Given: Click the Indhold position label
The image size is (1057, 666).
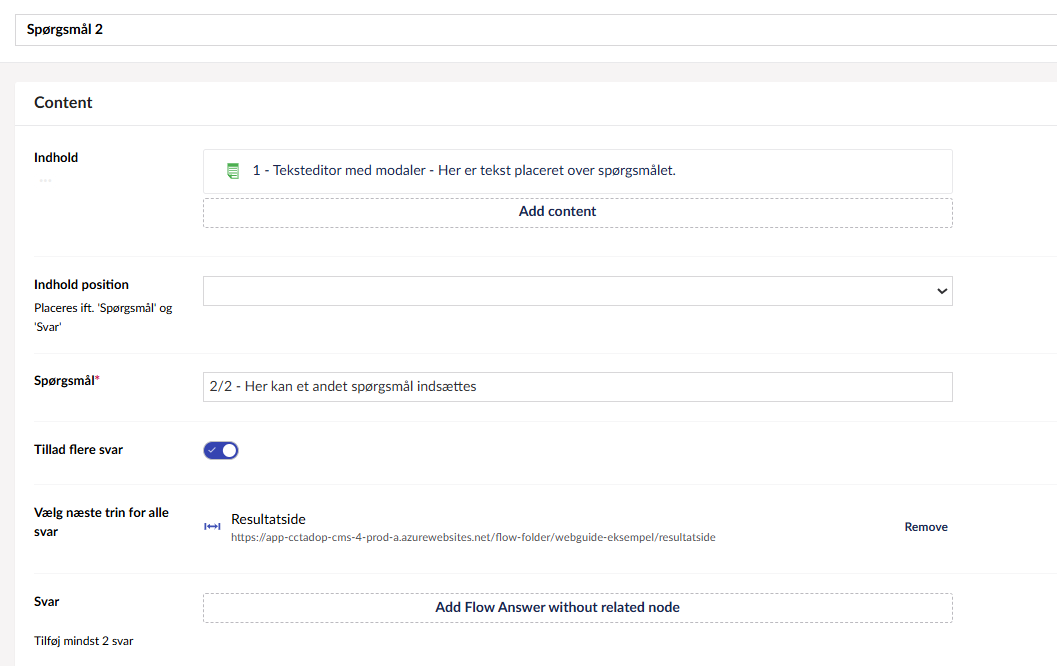Looking at the screenshot, I should 81,285.
